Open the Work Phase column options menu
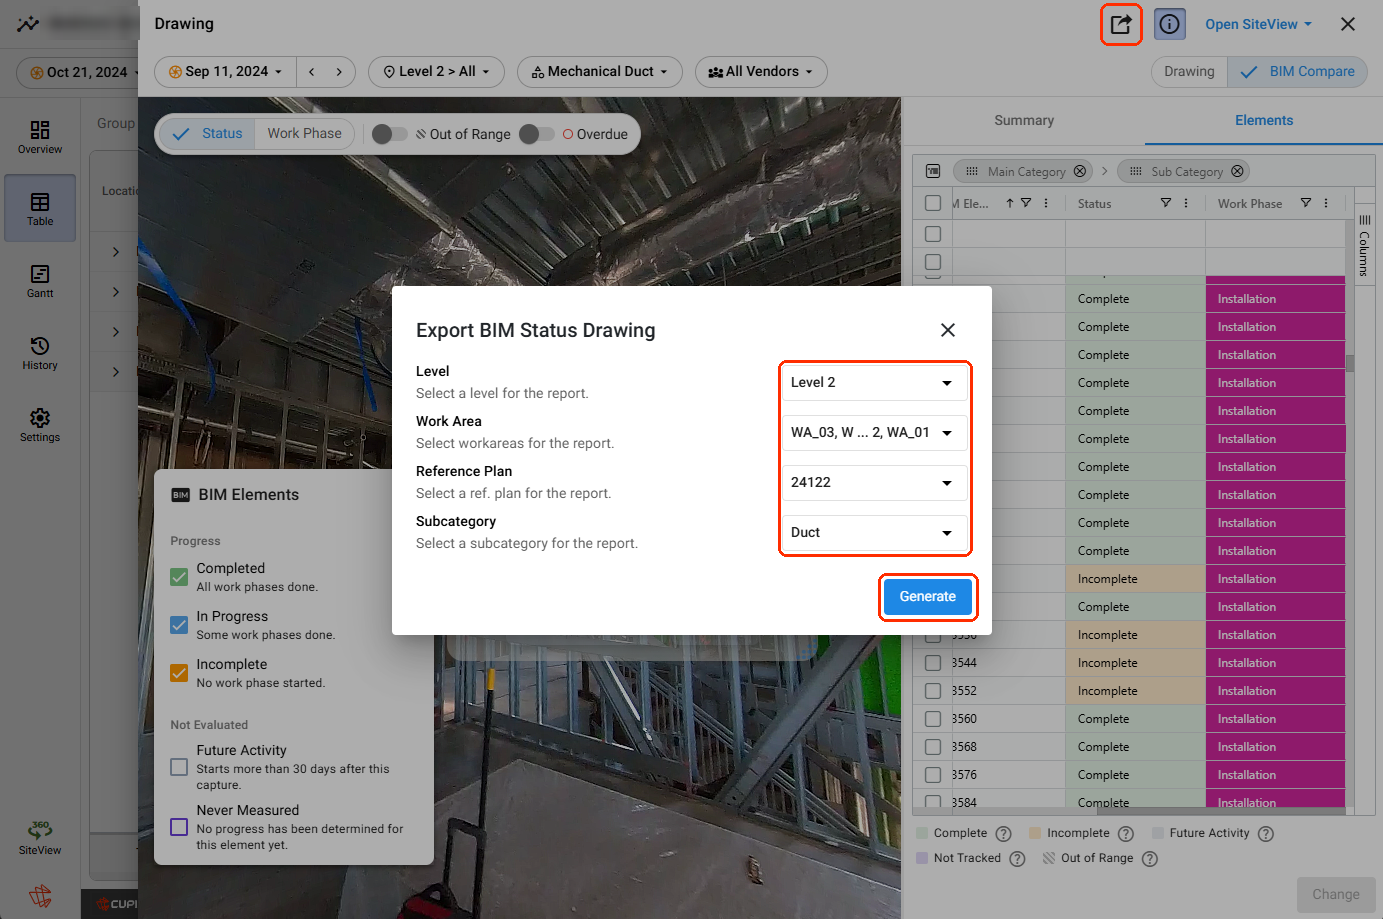The width and height of the screenshot is (1383, 919). pos(1326,203)
